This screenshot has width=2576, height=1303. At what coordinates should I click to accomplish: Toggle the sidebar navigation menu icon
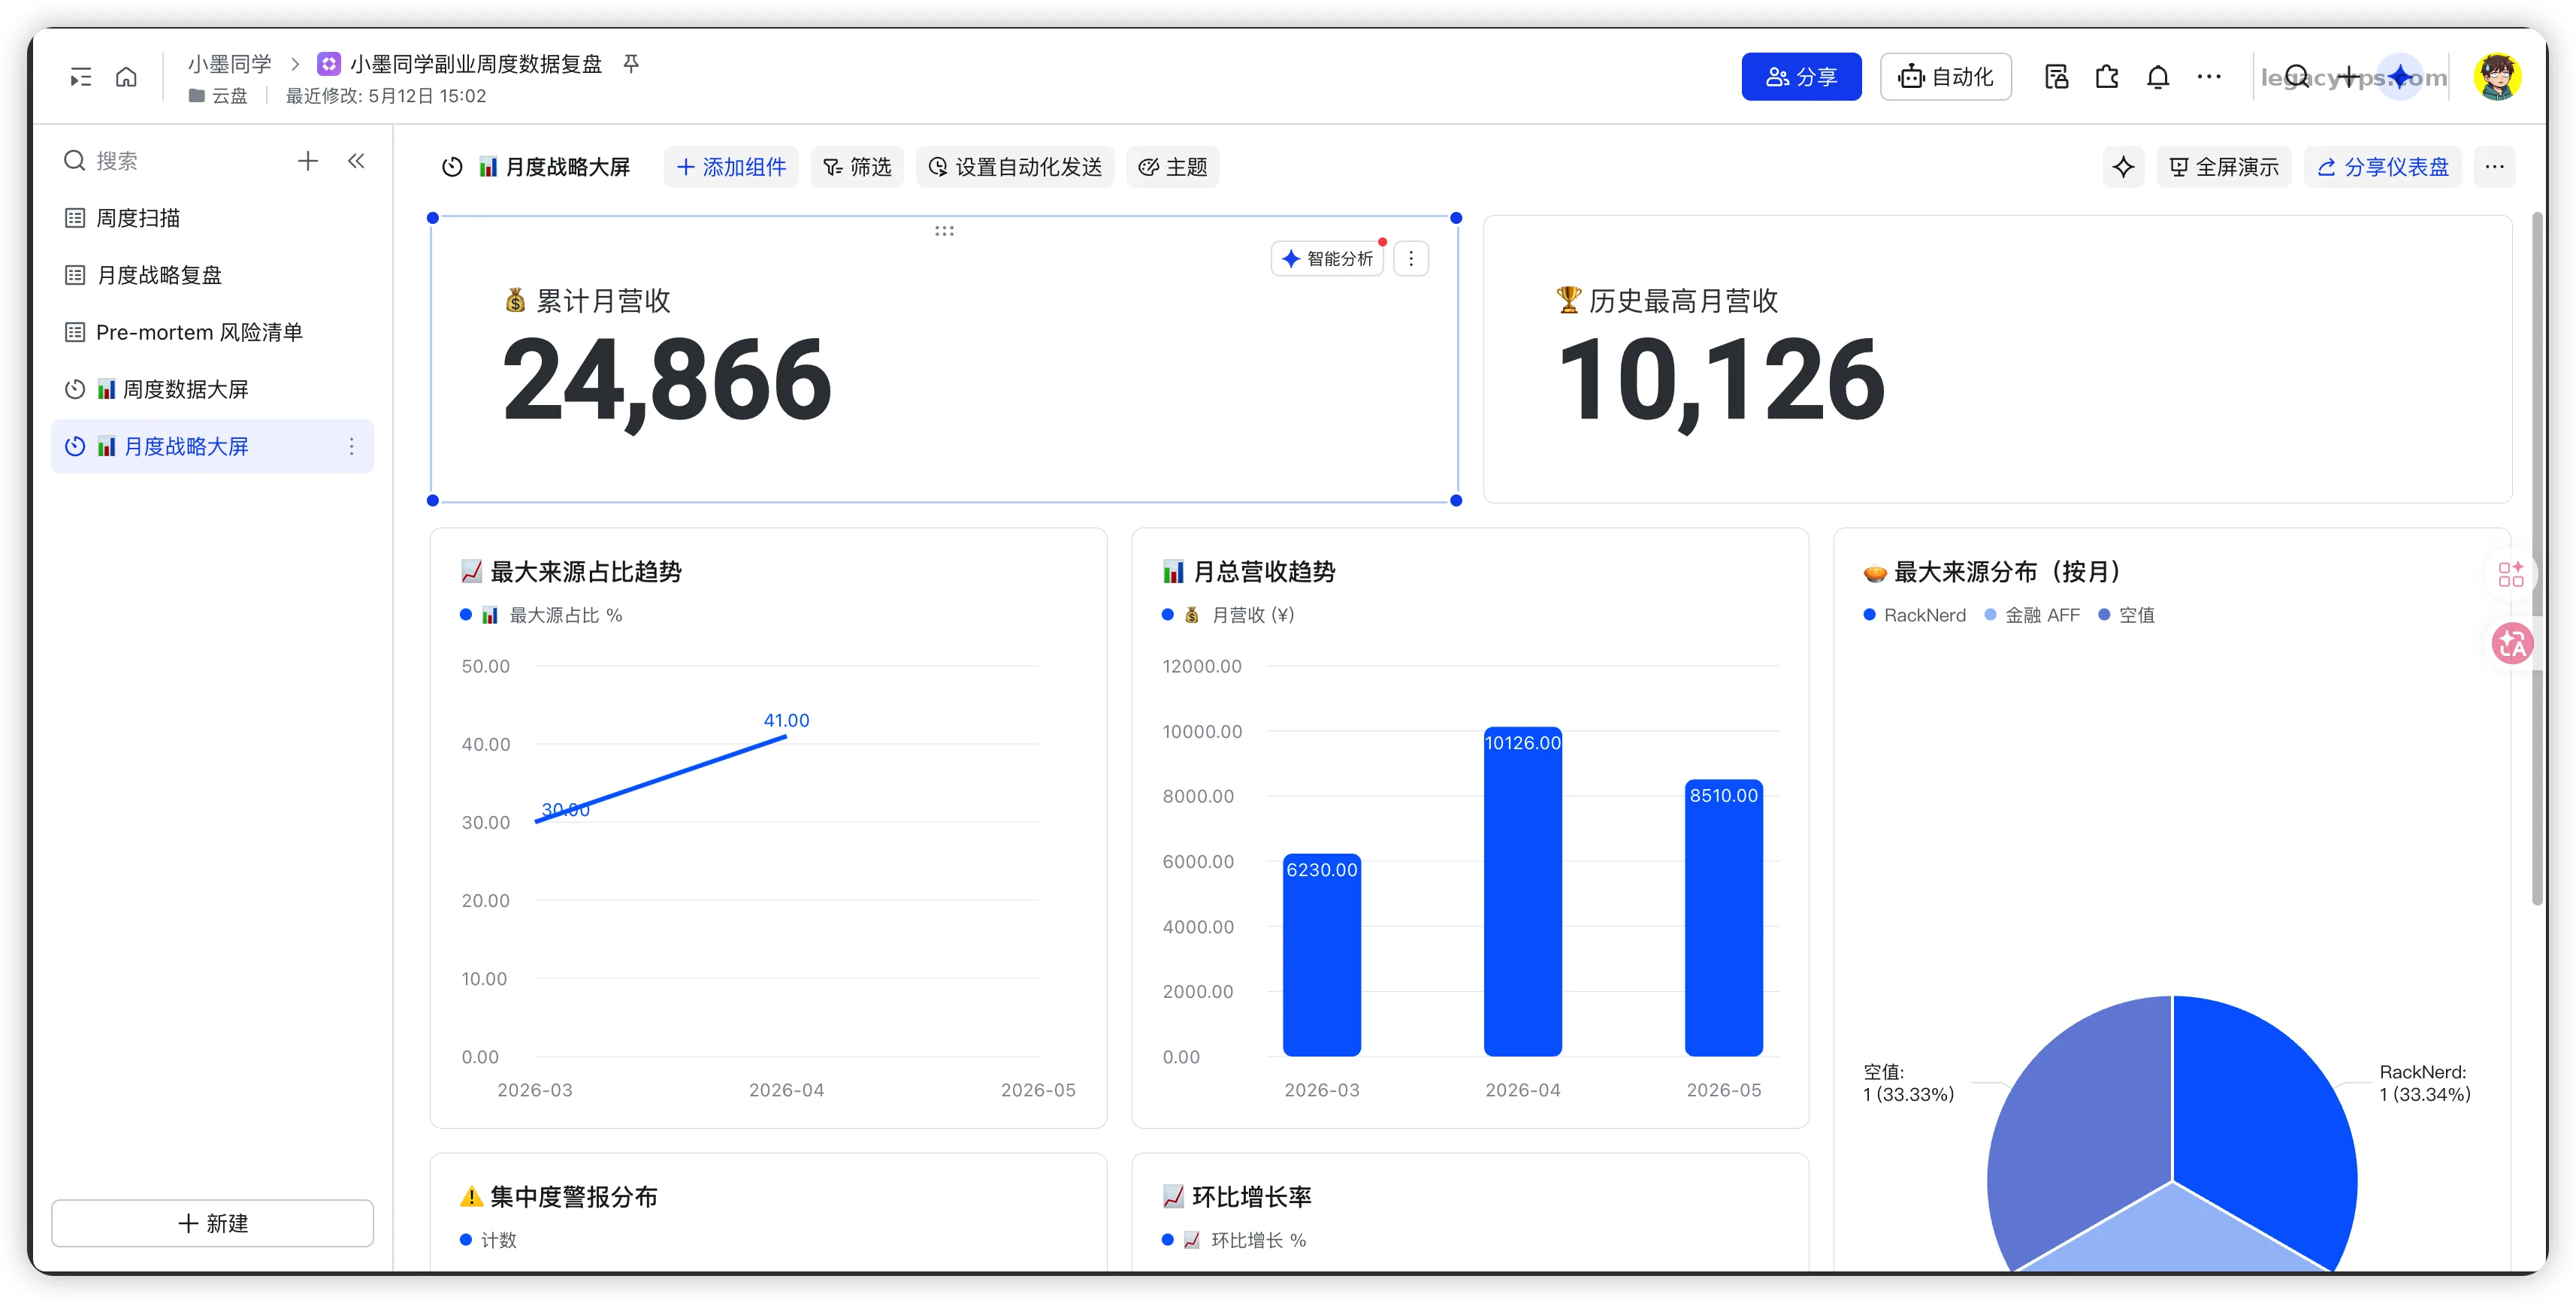pyautogui.click(x=81, y=77)
